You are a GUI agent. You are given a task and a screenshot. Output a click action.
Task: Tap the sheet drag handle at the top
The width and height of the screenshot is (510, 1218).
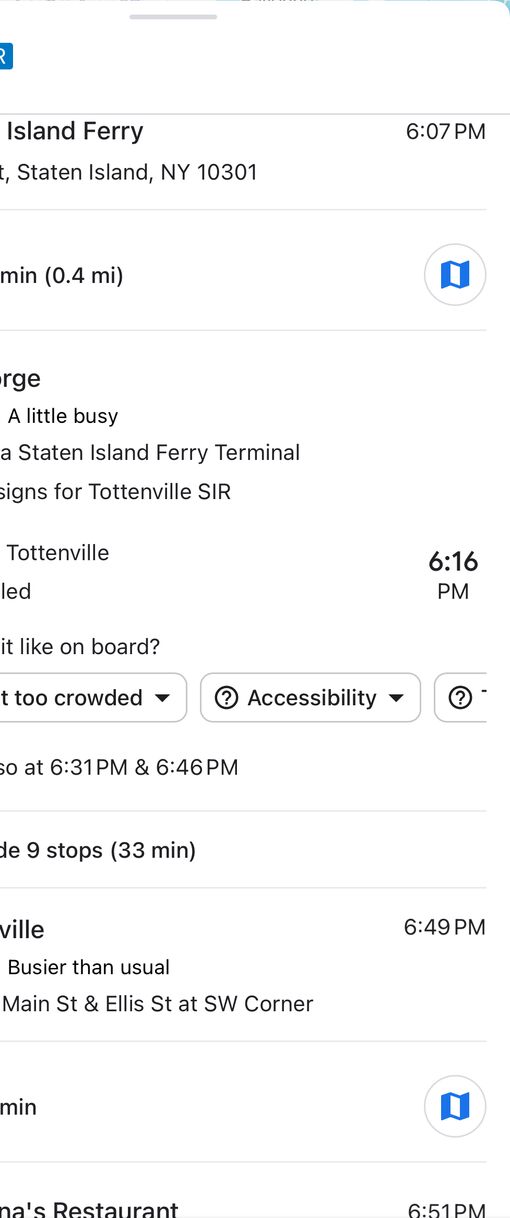coord(173,16)
